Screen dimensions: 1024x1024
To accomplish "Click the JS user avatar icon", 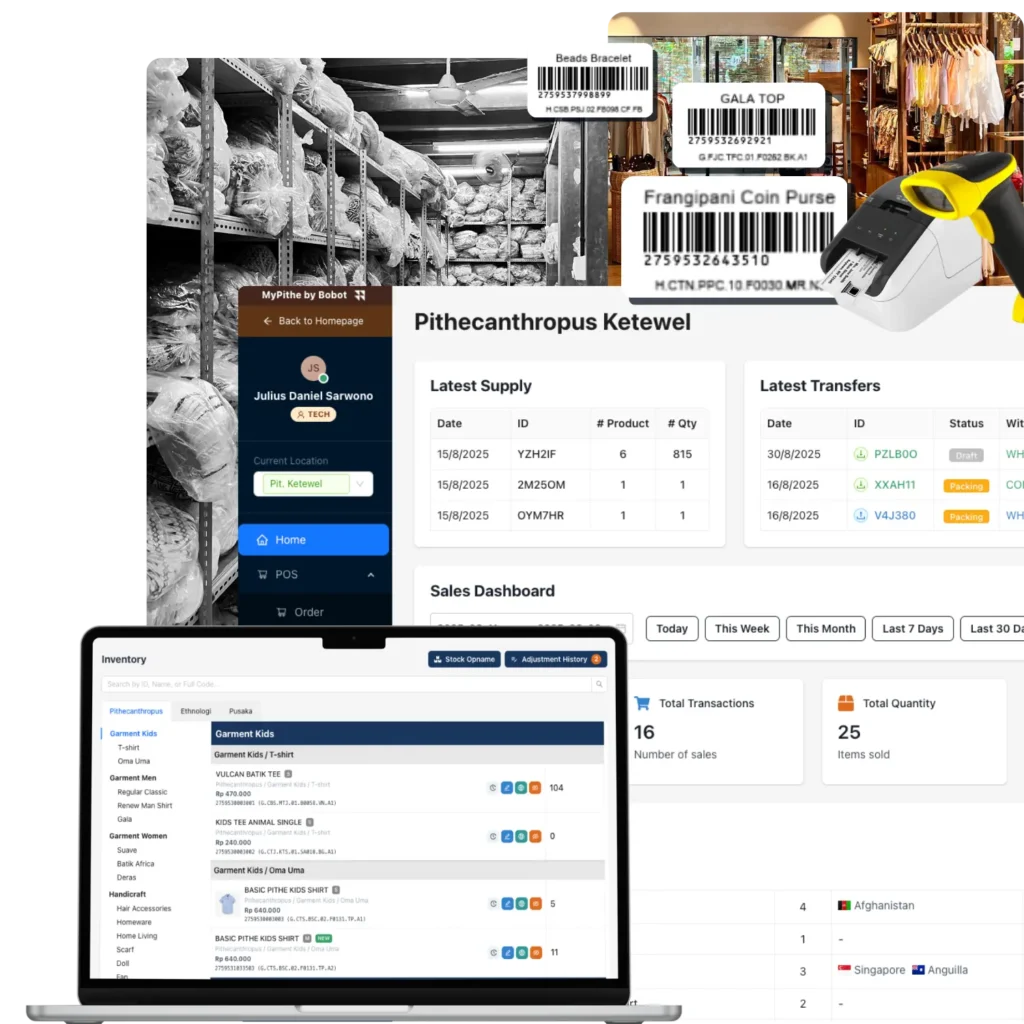I will pyautogui.click(x=314, y=368).
